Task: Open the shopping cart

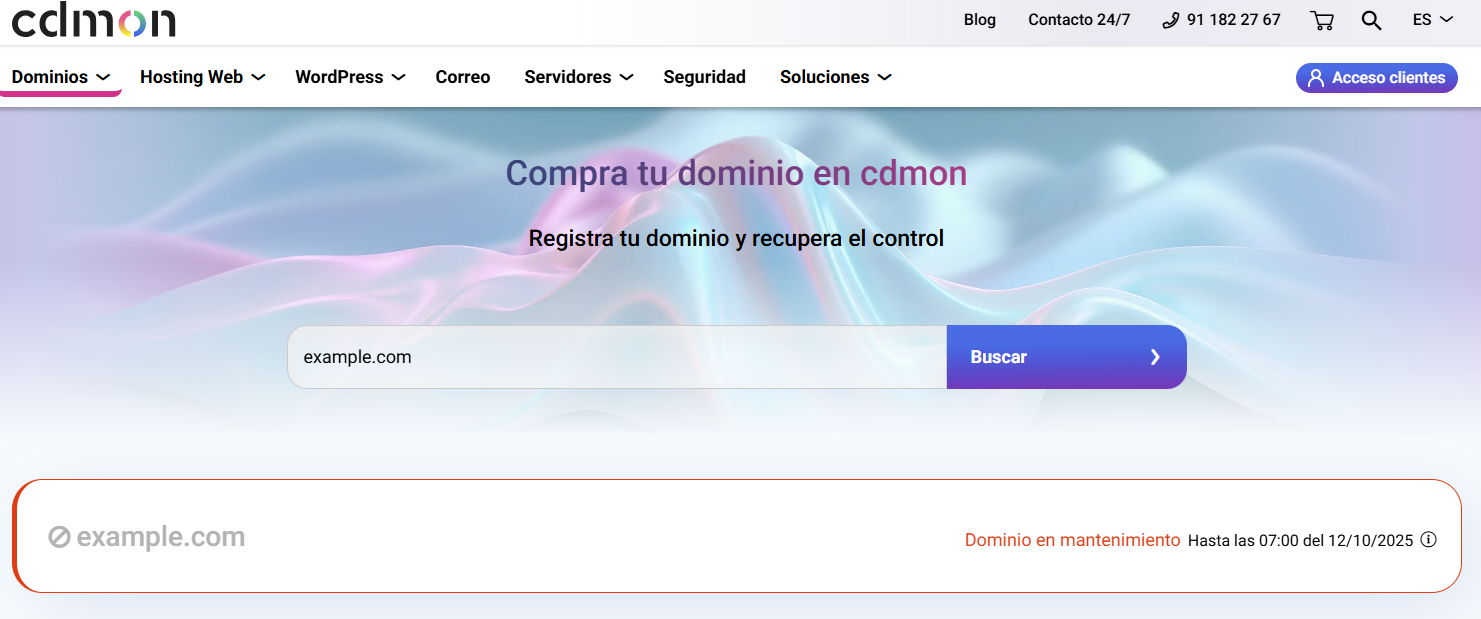Action: point(1321,20)
